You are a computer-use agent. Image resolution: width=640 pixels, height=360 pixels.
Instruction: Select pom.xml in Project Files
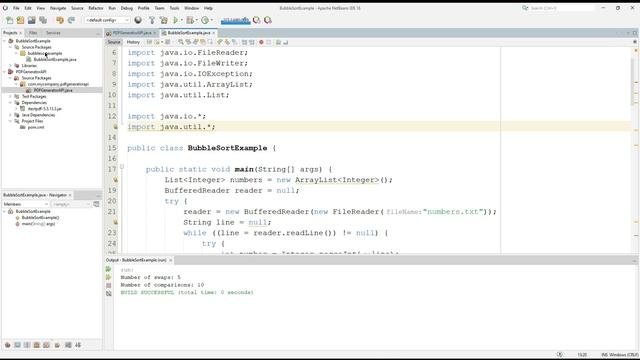point(36,127)
